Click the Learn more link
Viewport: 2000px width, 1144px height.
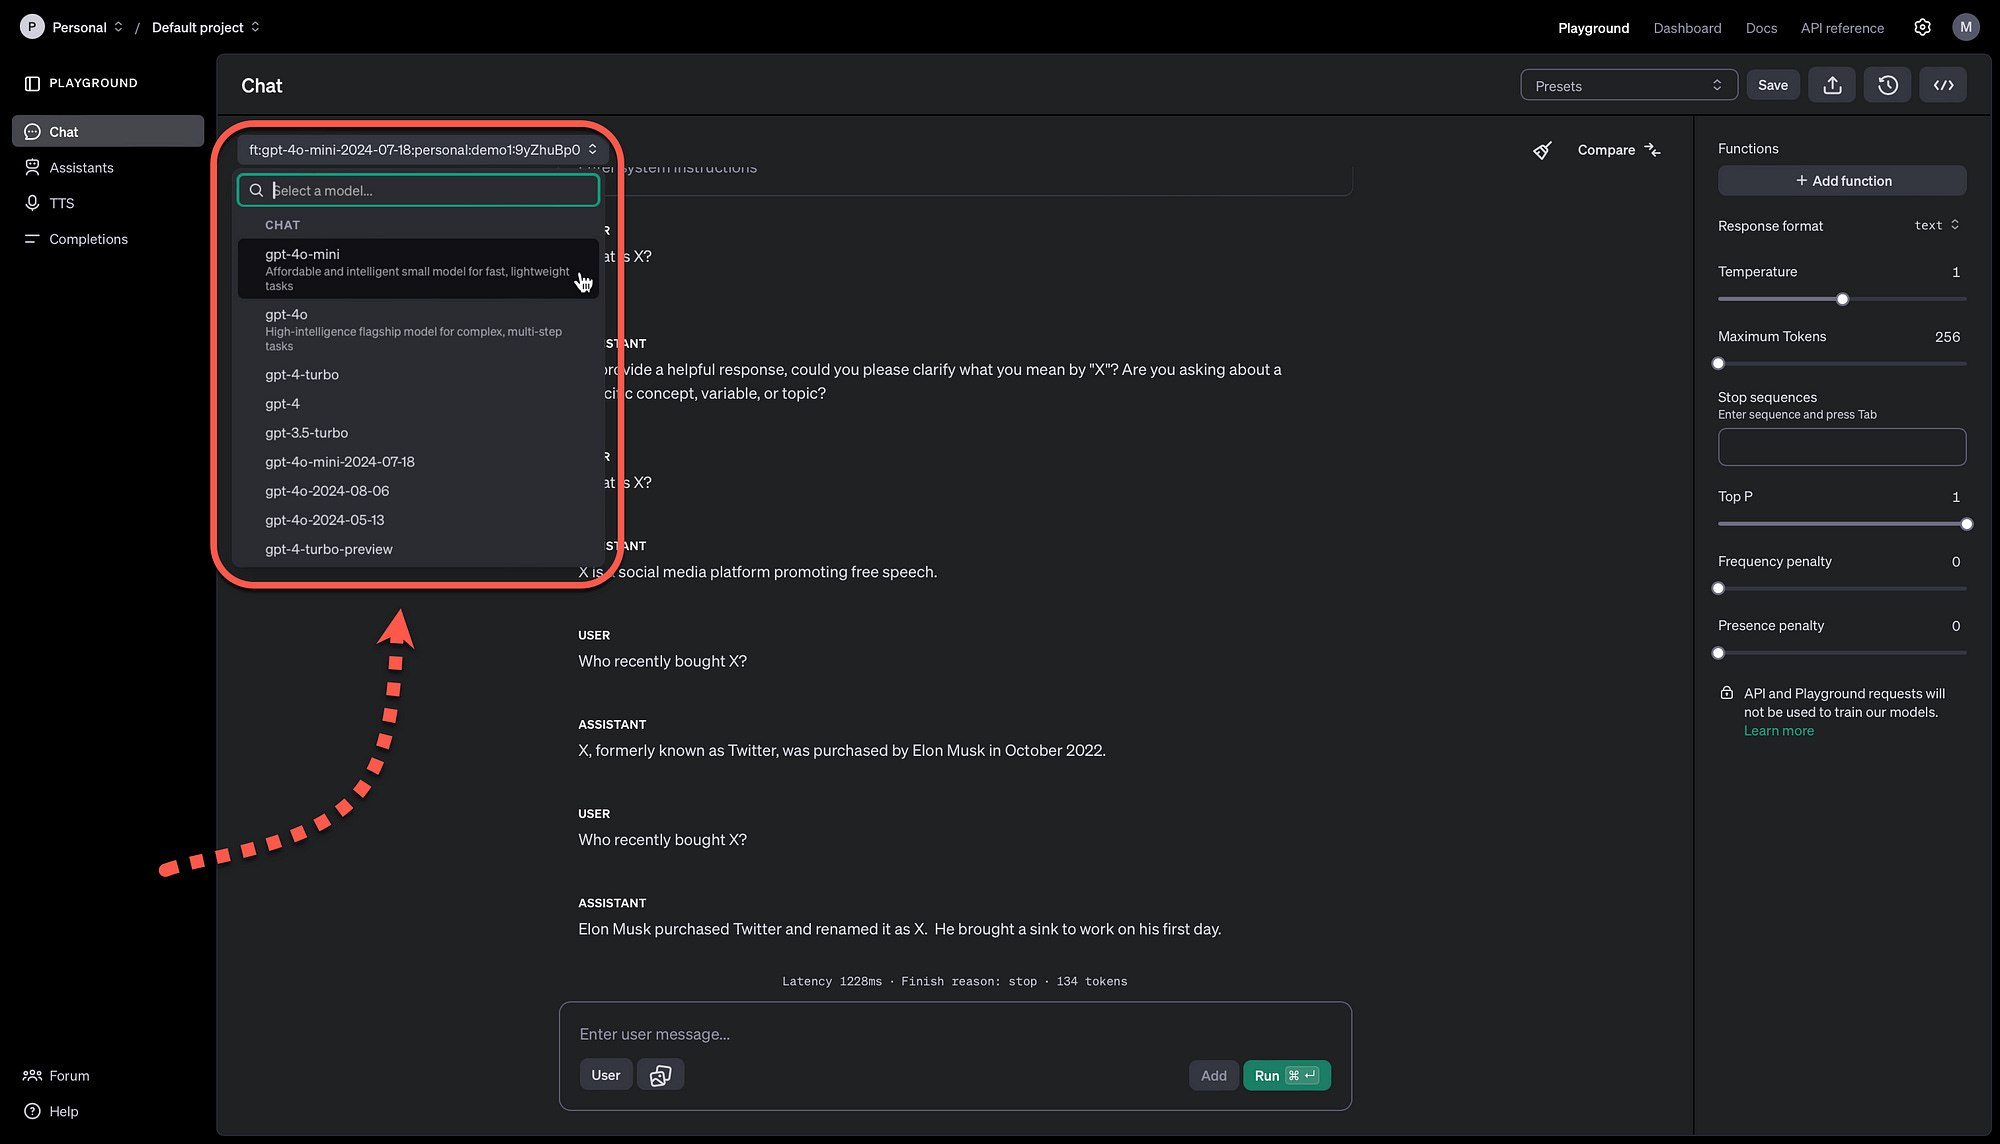1778,731
